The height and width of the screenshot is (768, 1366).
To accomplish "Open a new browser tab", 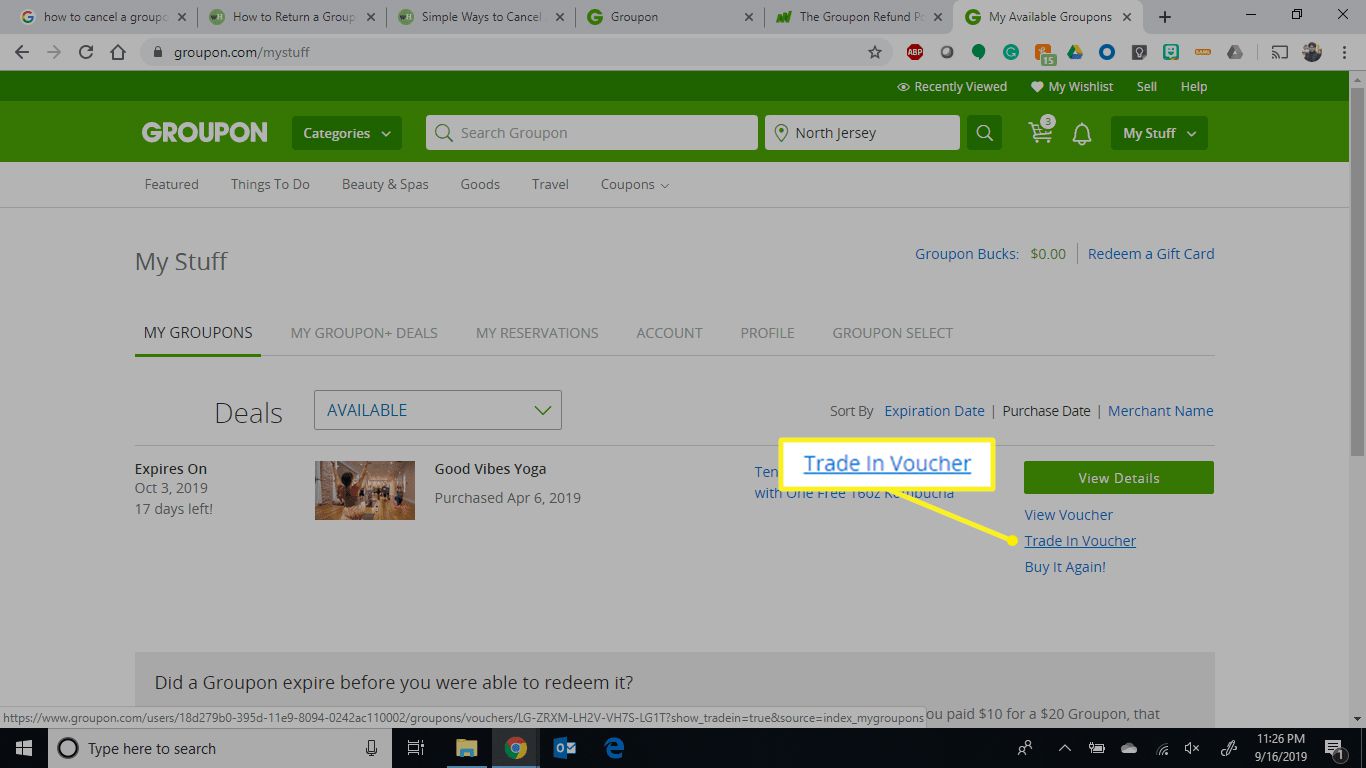I will pyautogui.click(x=1165, y=17).
